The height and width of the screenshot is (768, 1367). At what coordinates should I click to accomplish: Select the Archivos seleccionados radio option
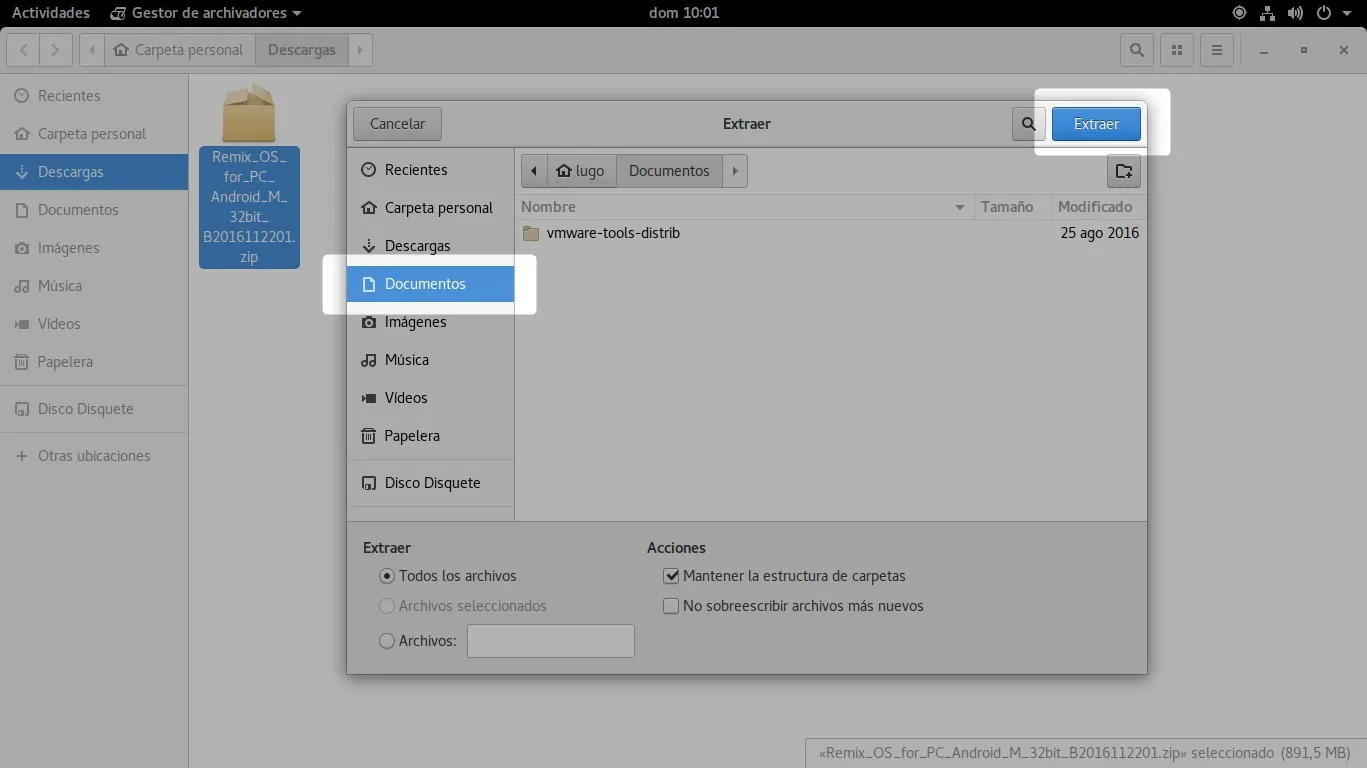pyautogui.click(x=386, y=605)
